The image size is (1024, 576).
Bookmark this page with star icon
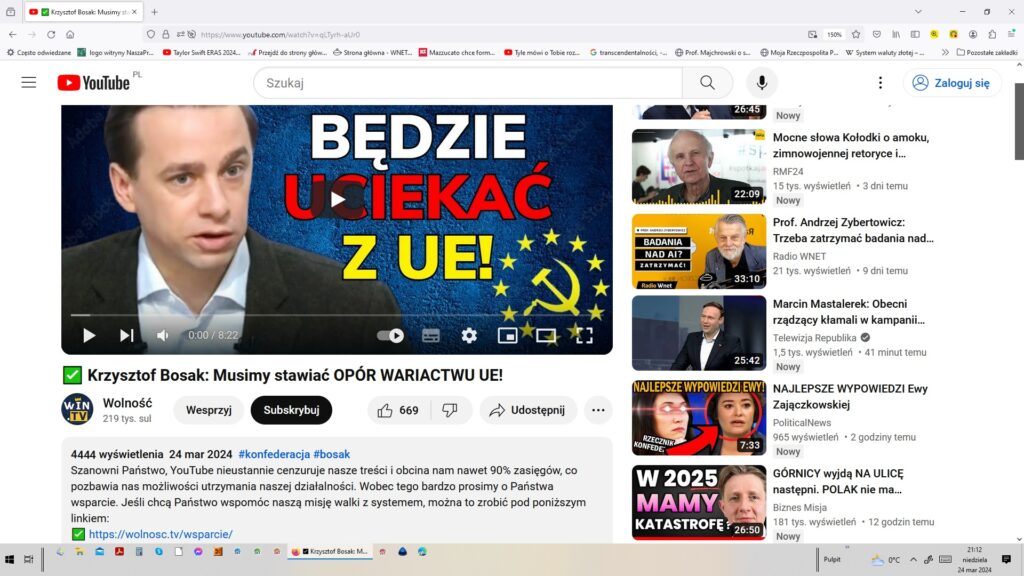(x=856, y=35)
